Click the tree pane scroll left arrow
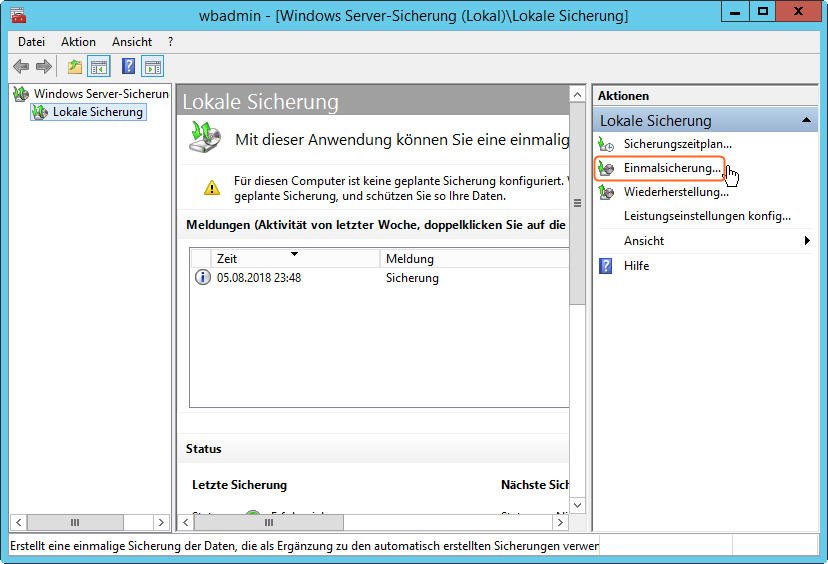This screenshot has width=828, height=564. tap(18, 522)
